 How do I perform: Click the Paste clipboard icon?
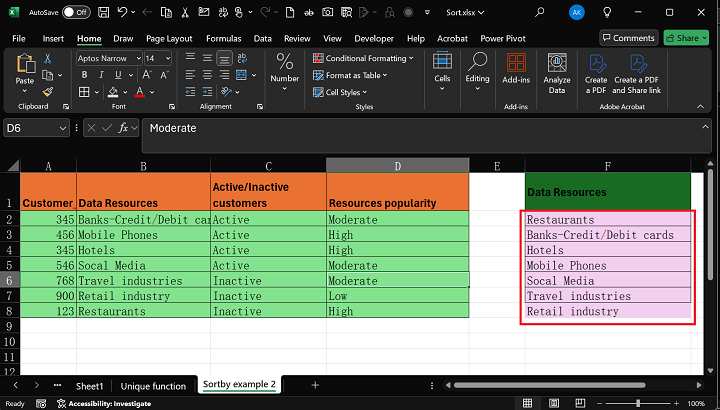[25, 66]
